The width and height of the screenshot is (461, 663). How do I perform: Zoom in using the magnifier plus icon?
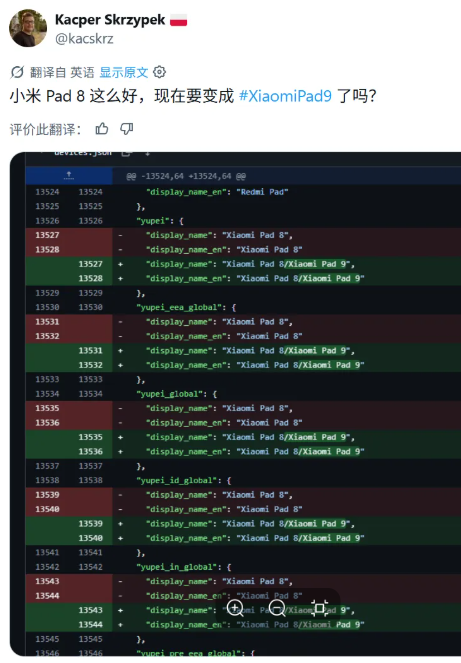[235, 608]
